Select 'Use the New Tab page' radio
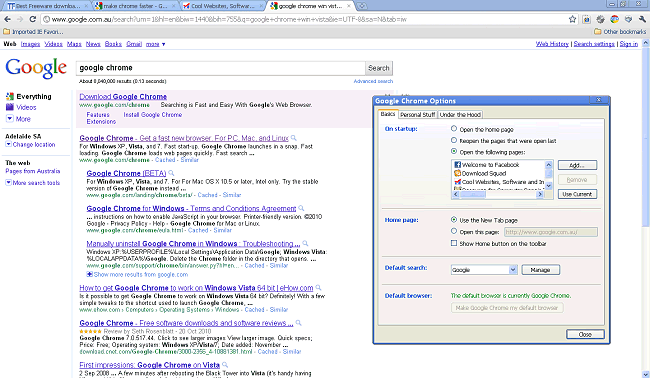 tap(454, 220)
